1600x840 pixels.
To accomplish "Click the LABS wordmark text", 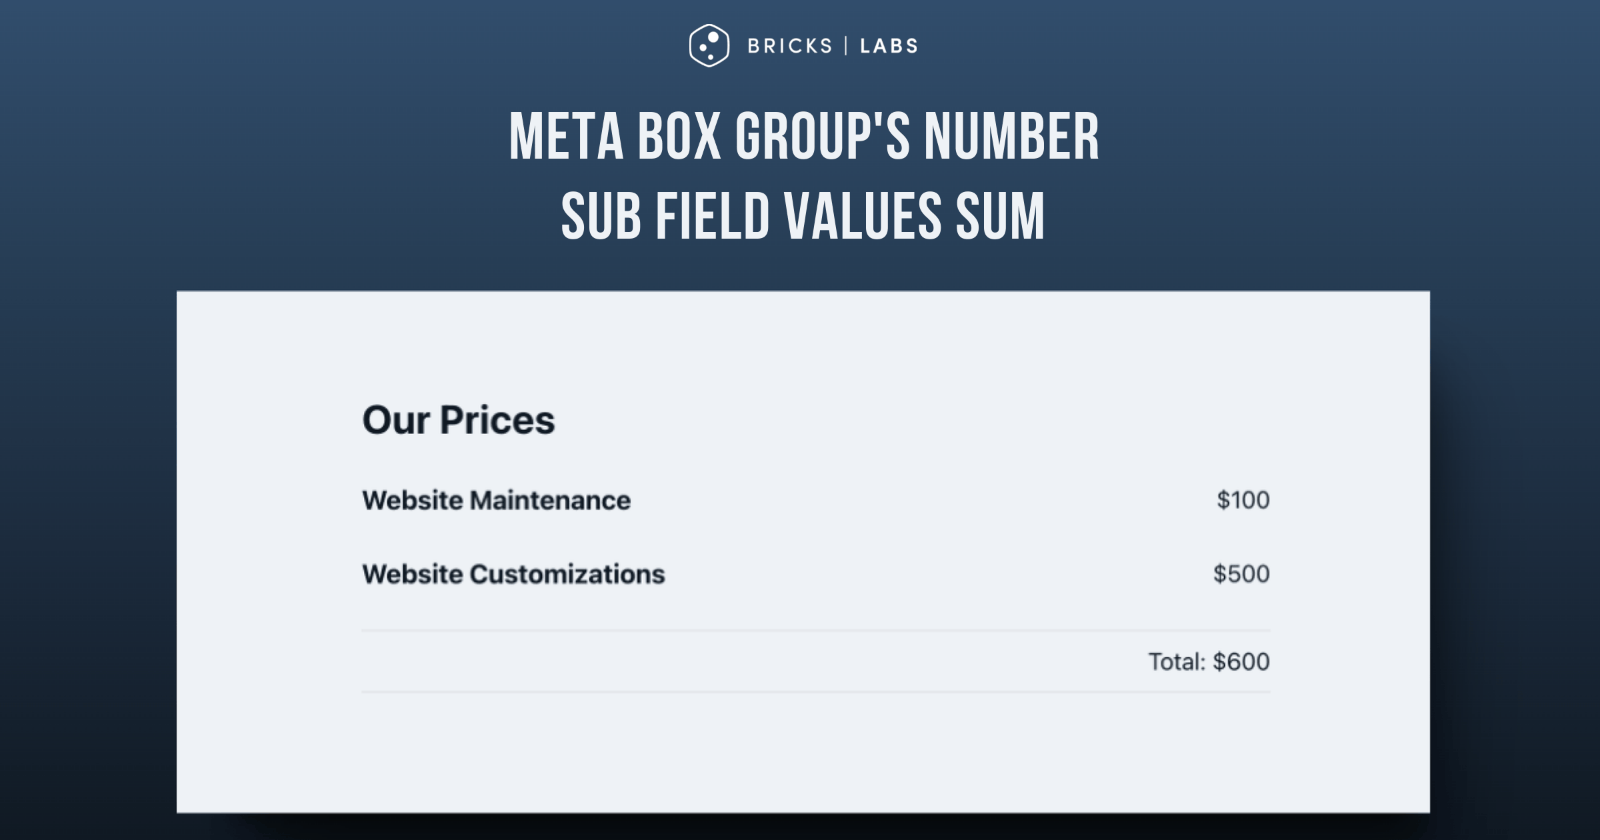I will [889, 46].
